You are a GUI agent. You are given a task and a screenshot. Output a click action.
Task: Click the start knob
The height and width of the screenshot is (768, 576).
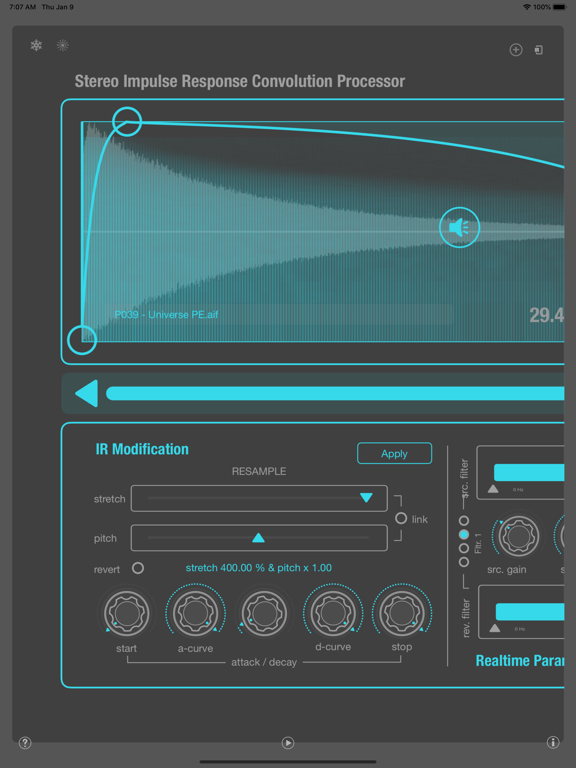point(126,612)
